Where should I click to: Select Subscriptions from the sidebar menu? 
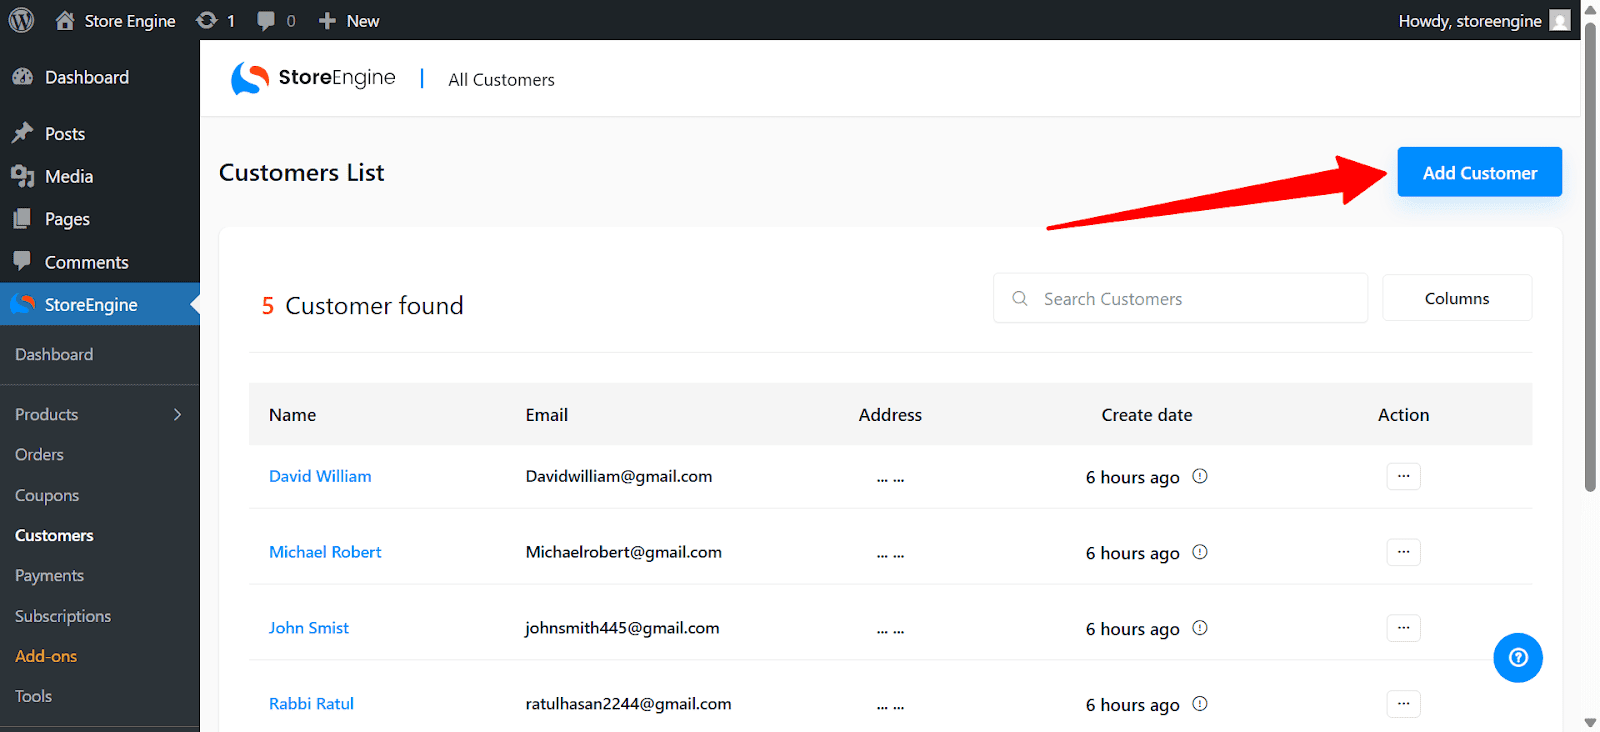(63, 616)
